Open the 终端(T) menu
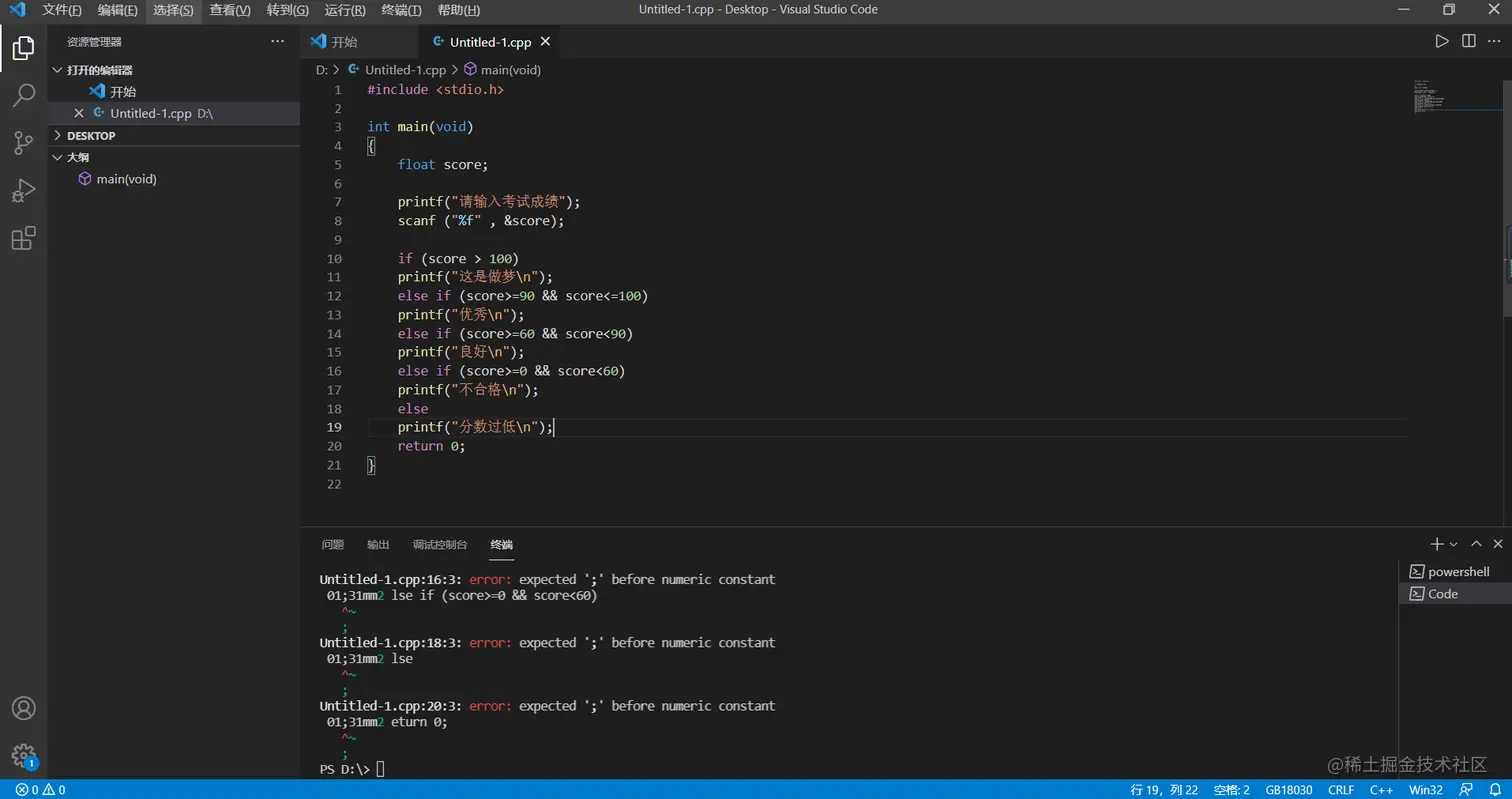 [x=401, y=10]
